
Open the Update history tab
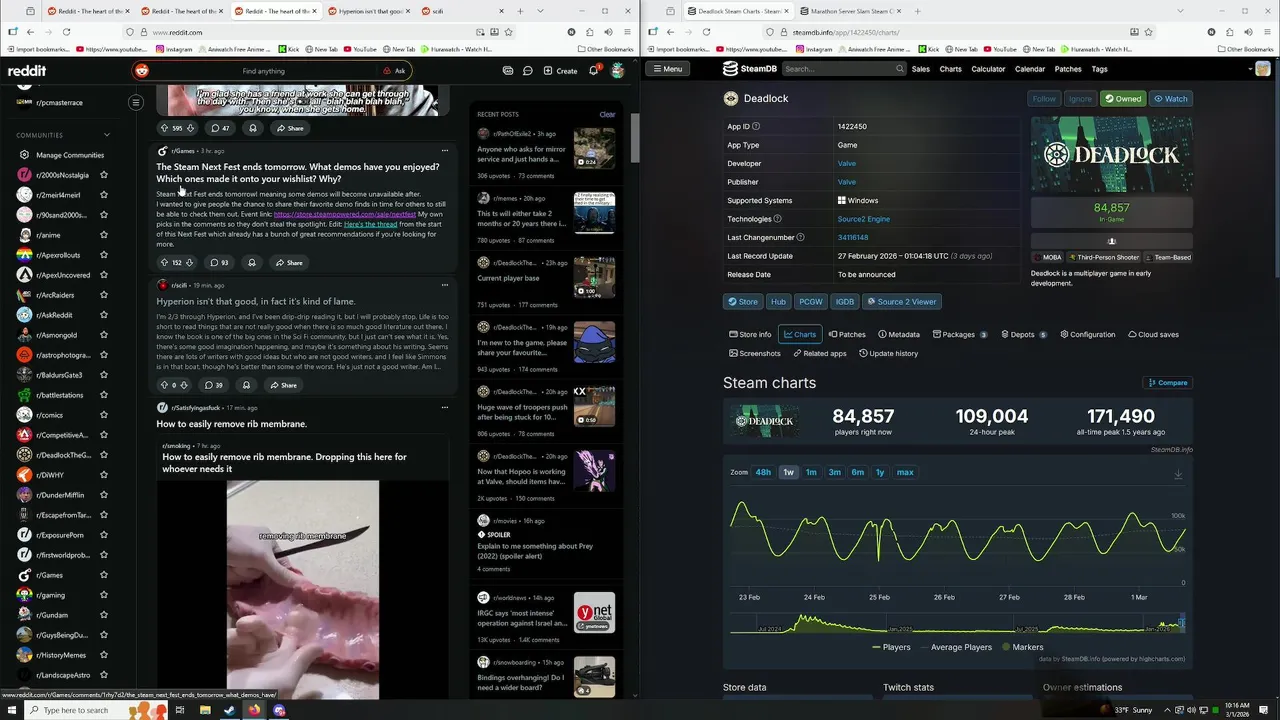pos(888,353)
